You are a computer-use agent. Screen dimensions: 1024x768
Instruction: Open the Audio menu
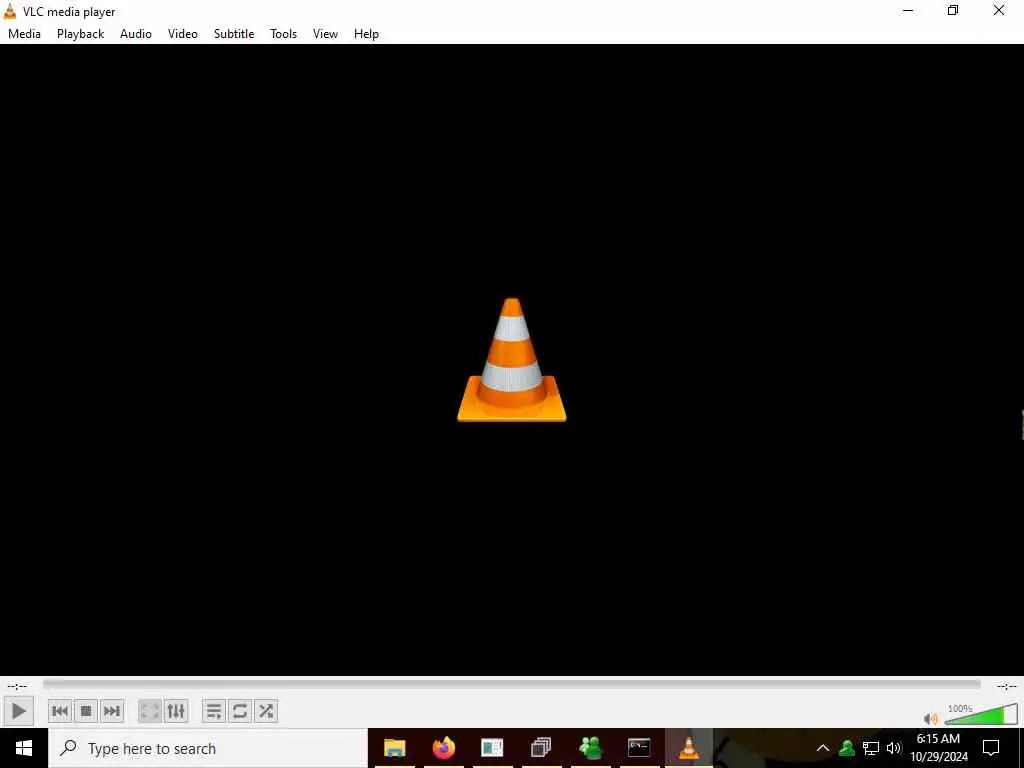[x=136, y=34]
